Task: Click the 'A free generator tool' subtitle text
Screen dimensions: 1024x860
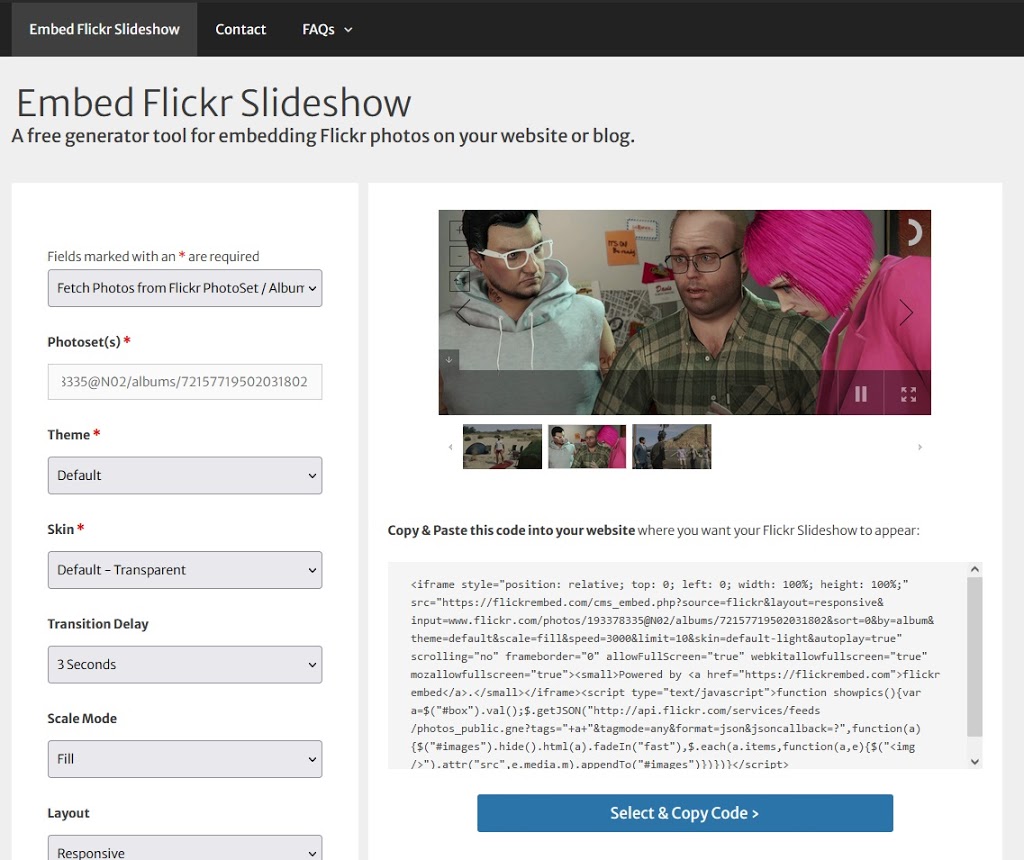Action: pyautogui.click(x=323, y=136)
